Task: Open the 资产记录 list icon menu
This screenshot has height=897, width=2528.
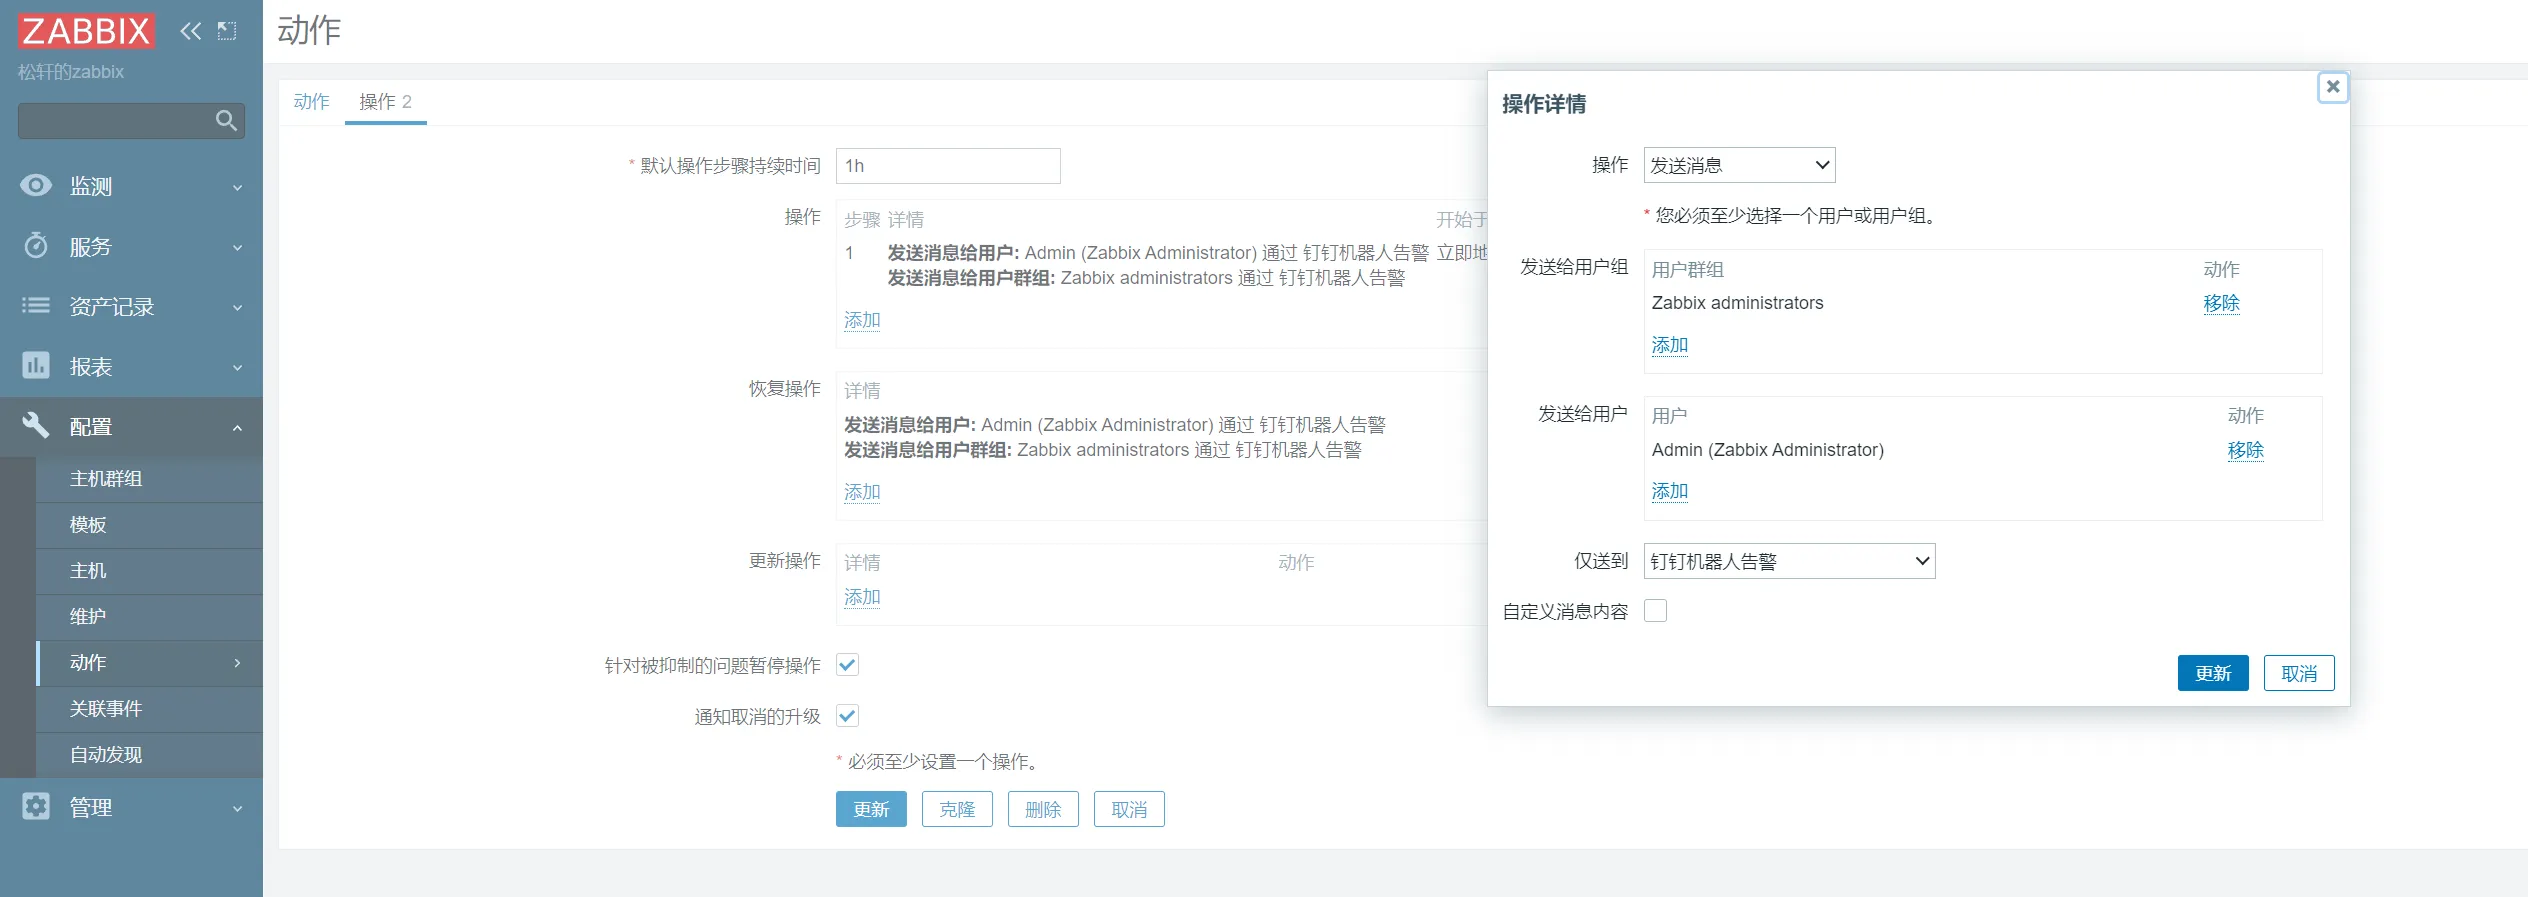Action: point(36,306)
